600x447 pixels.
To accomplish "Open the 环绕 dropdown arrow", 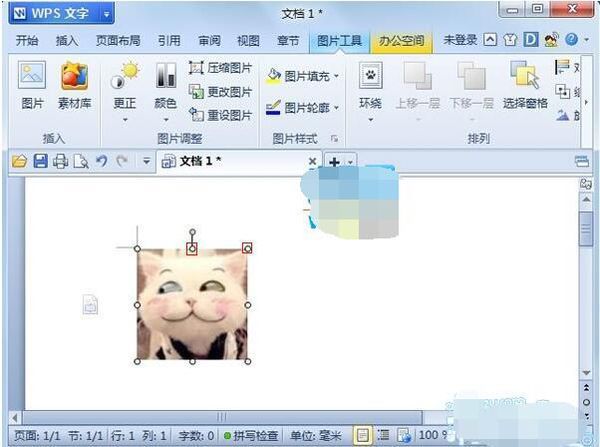I will [370, 120].
